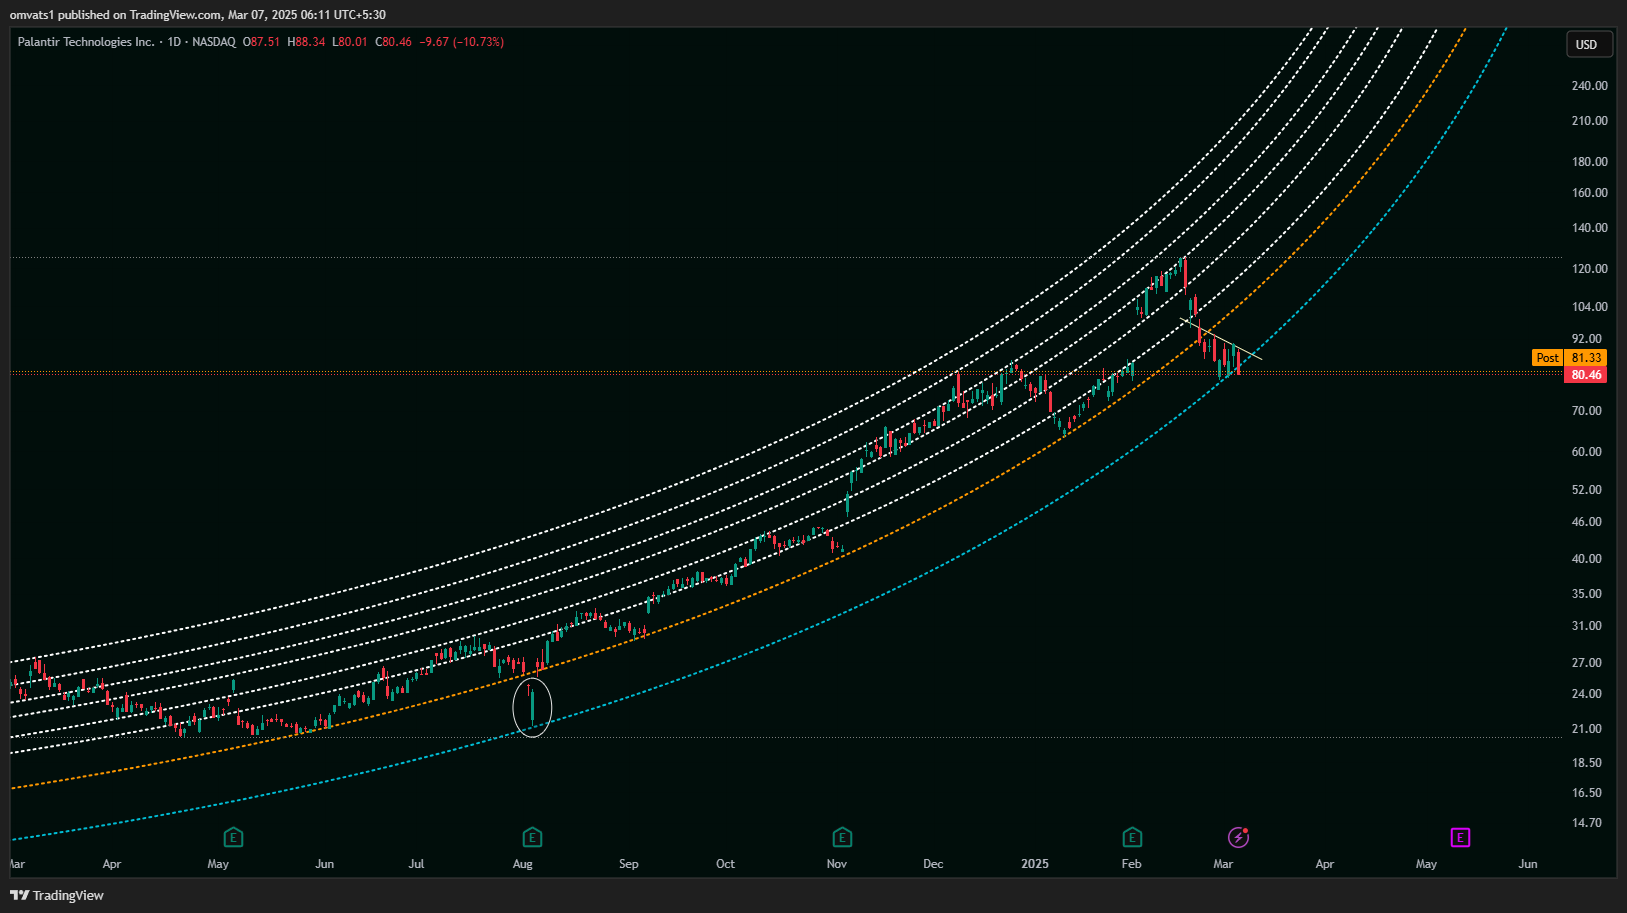Open the green earnings marker above Feb
The height and width of the screenshot is (913, 1627).
coord(1132,837)
